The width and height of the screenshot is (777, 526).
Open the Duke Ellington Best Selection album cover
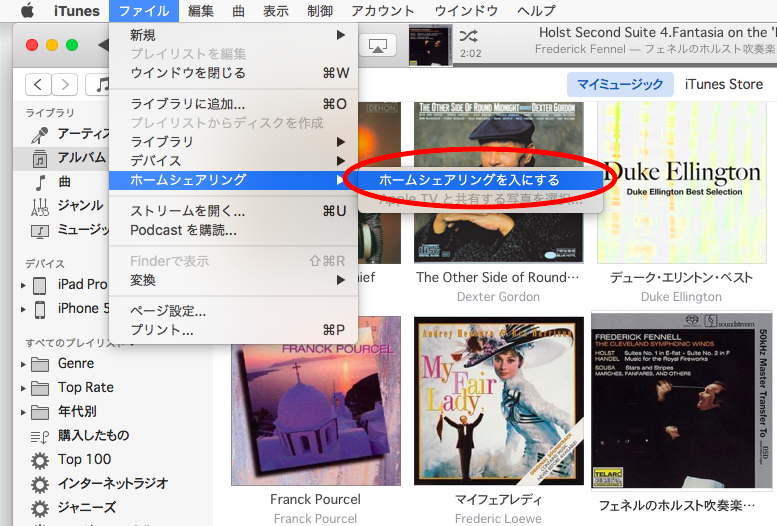pyautogui.click(x=682, y=182)
